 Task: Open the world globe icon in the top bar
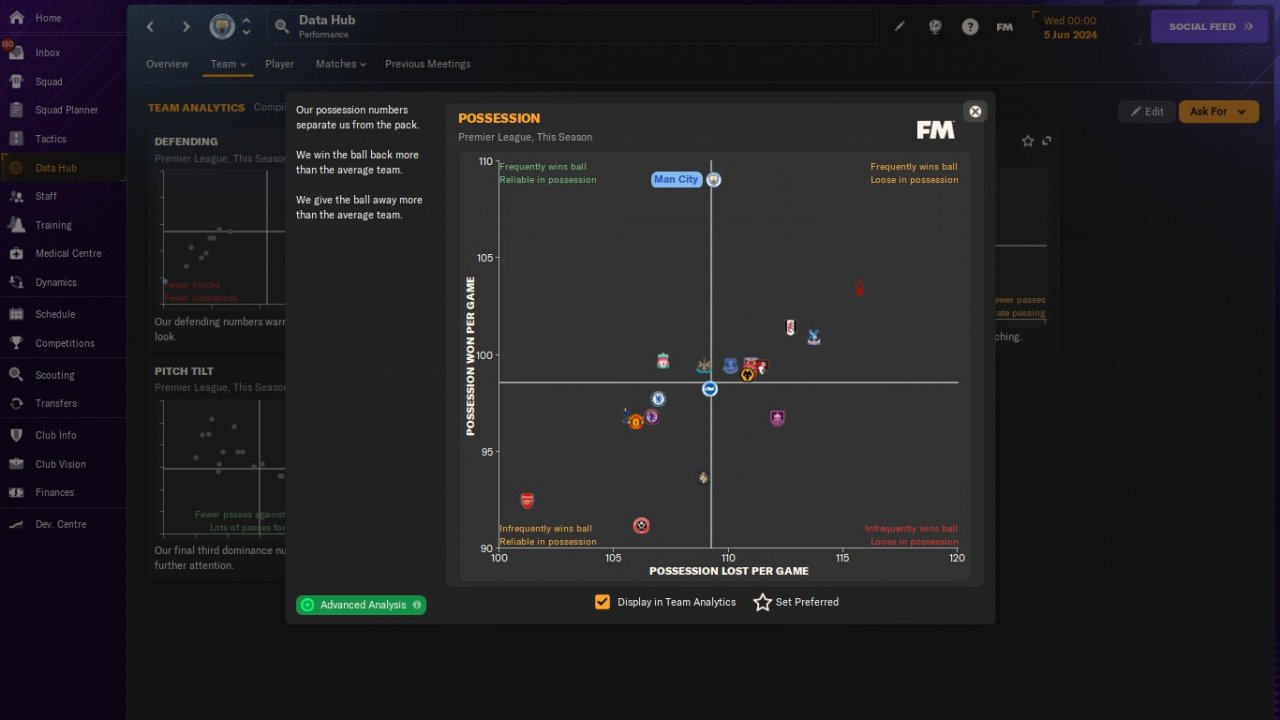coord(935,27)
